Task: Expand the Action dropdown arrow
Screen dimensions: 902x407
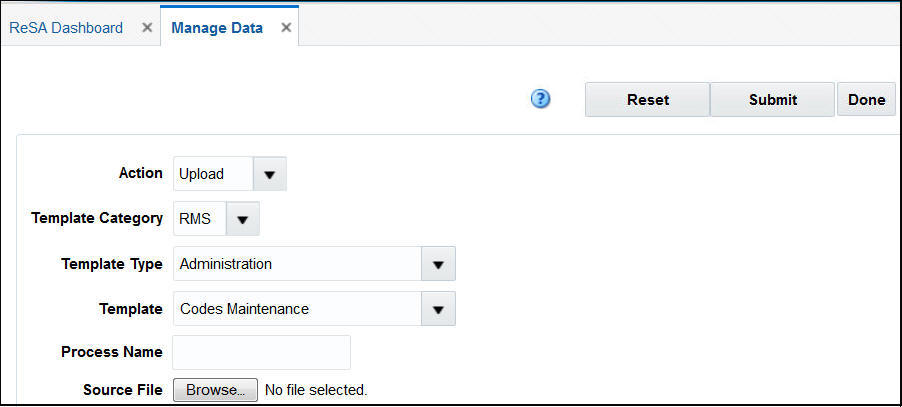Action: click(269, 174)
